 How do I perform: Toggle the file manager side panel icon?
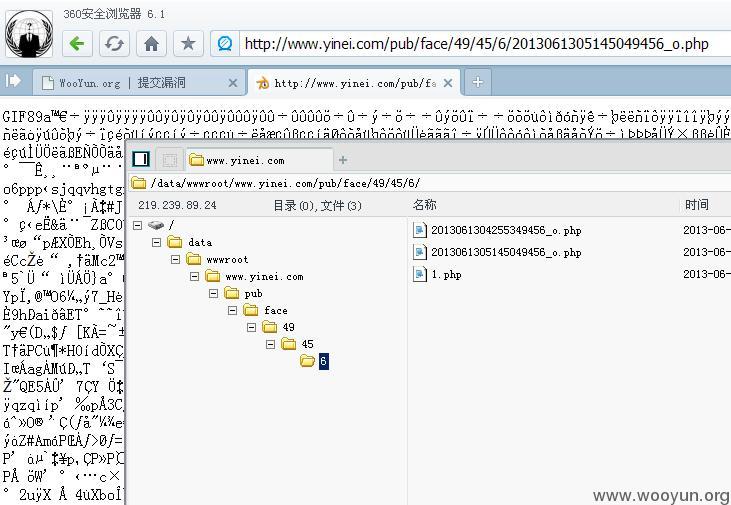(140, 159)
